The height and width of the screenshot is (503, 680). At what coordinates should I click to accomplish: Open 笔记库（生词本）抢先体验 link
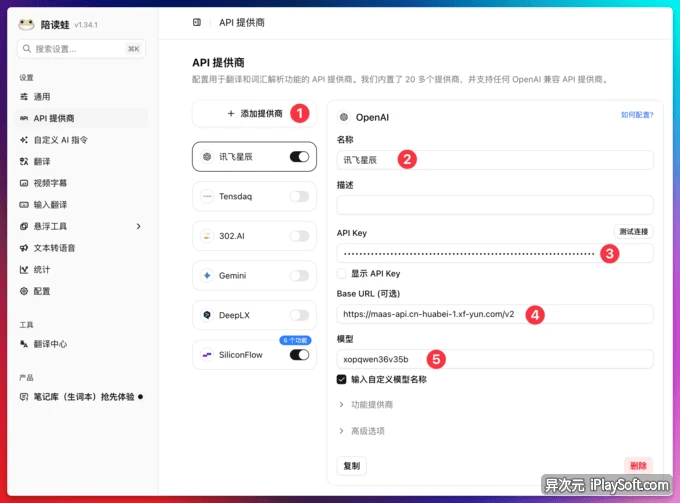[x=82, y=397]
